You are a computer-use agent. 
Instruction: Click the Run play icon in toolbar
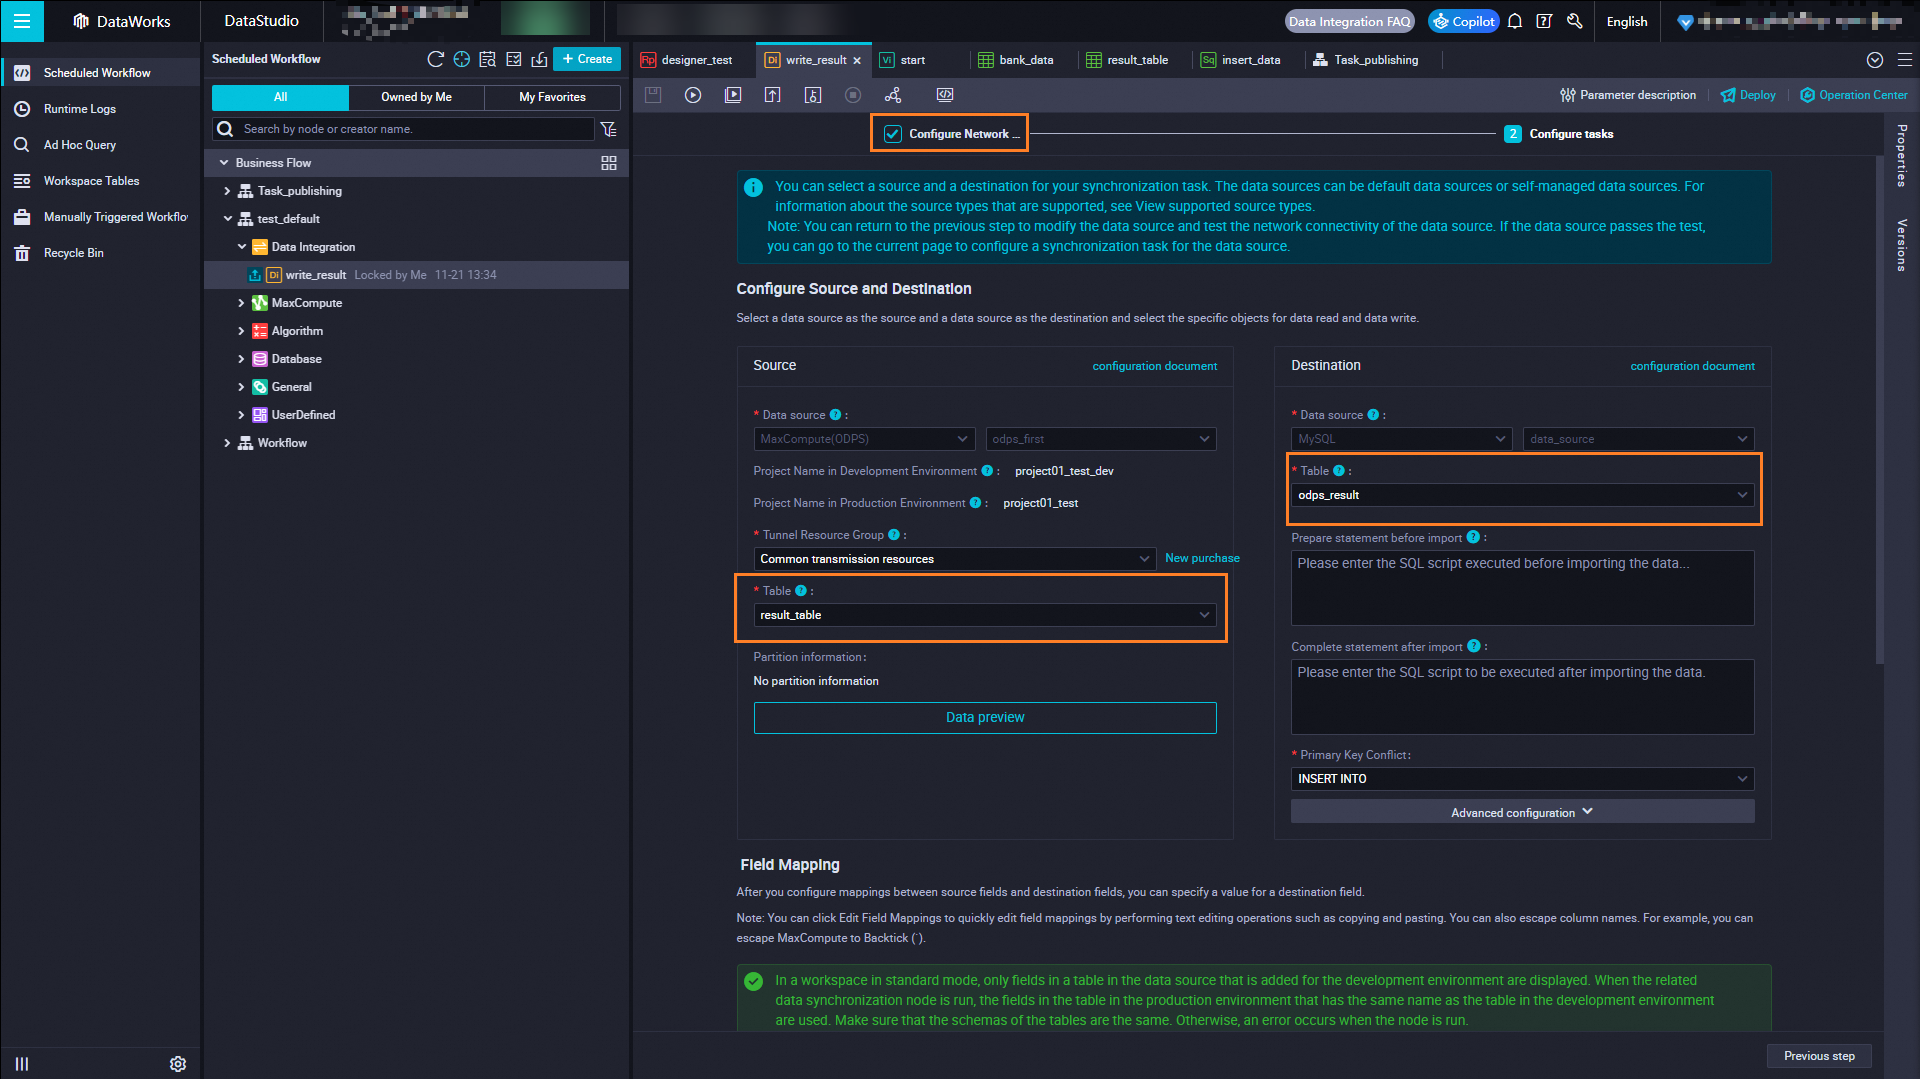pos(693,95)
